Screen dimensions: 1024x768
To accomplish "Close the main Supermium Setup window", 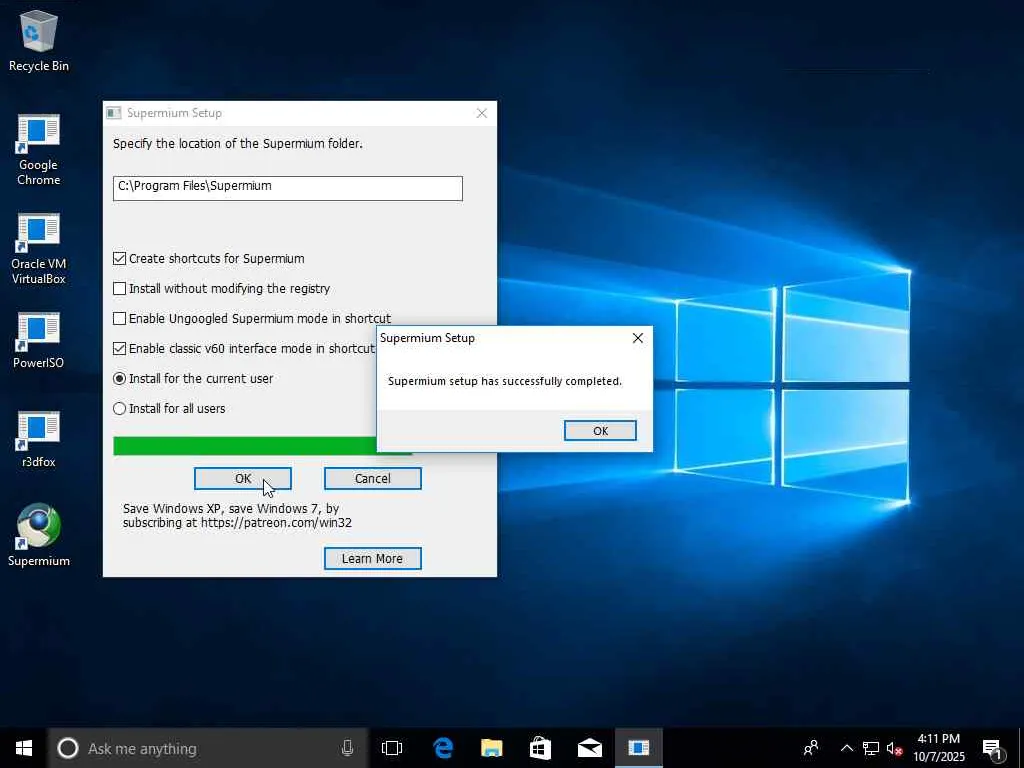I will pyautogui.click(x=481, y=113).
